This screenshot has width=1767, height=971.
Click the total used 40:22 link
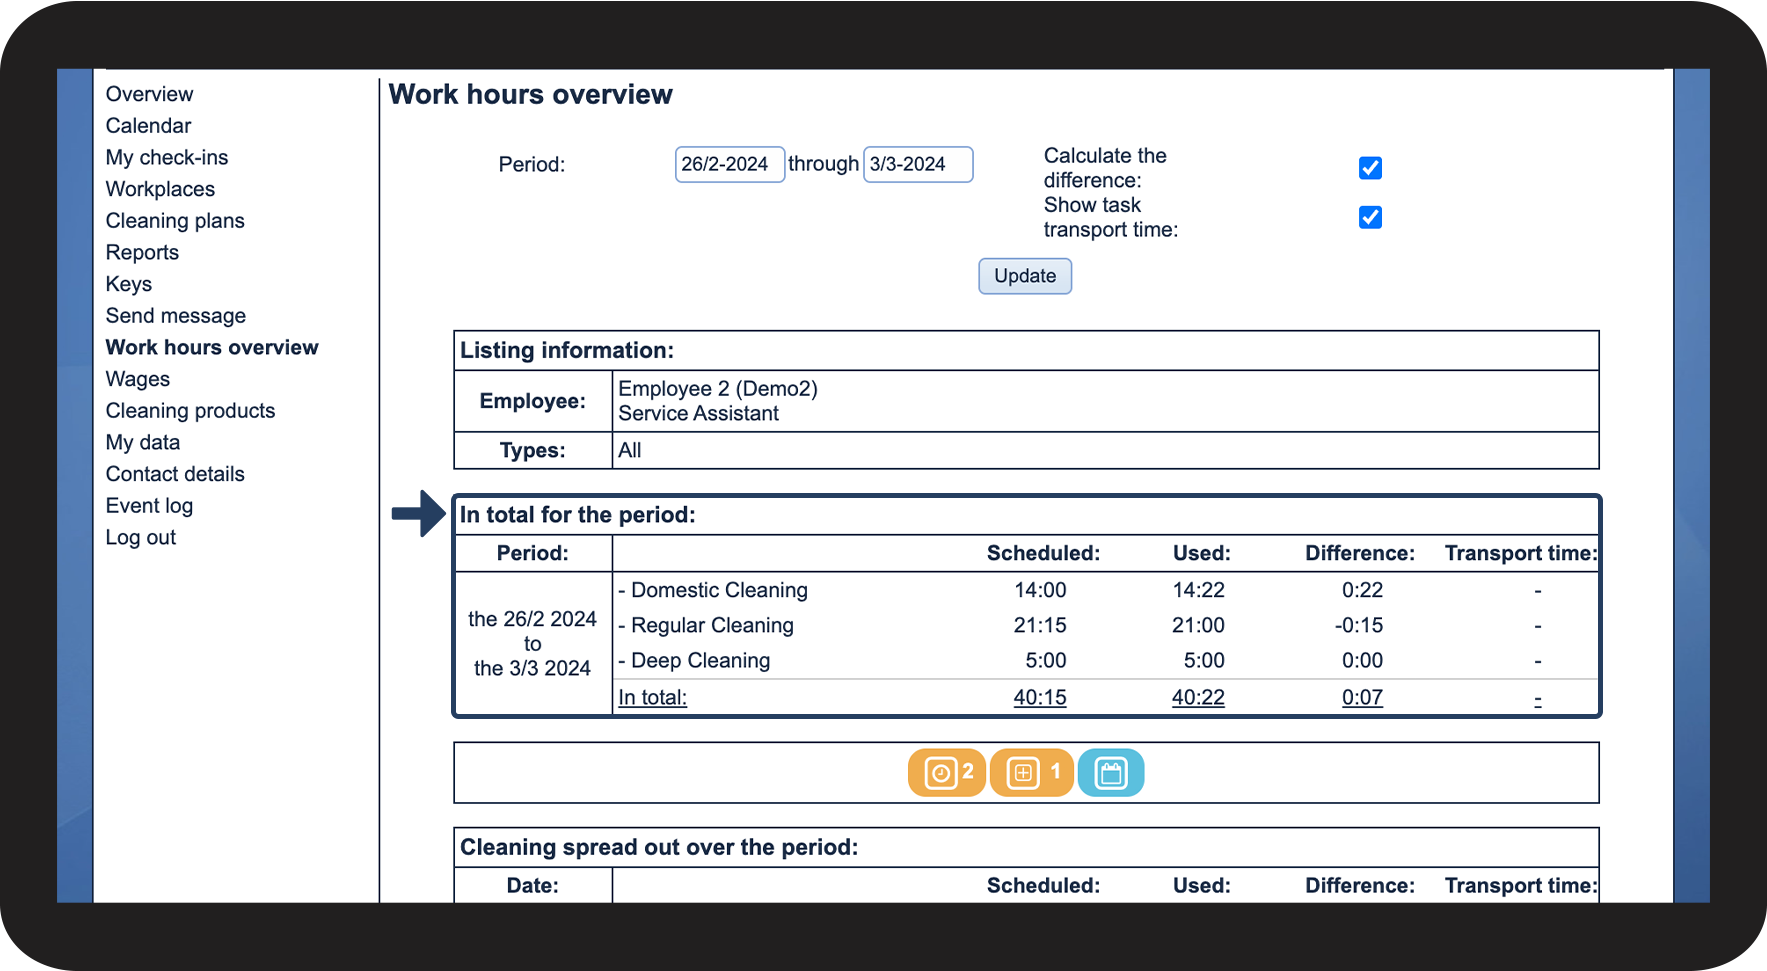[1198, 697]
